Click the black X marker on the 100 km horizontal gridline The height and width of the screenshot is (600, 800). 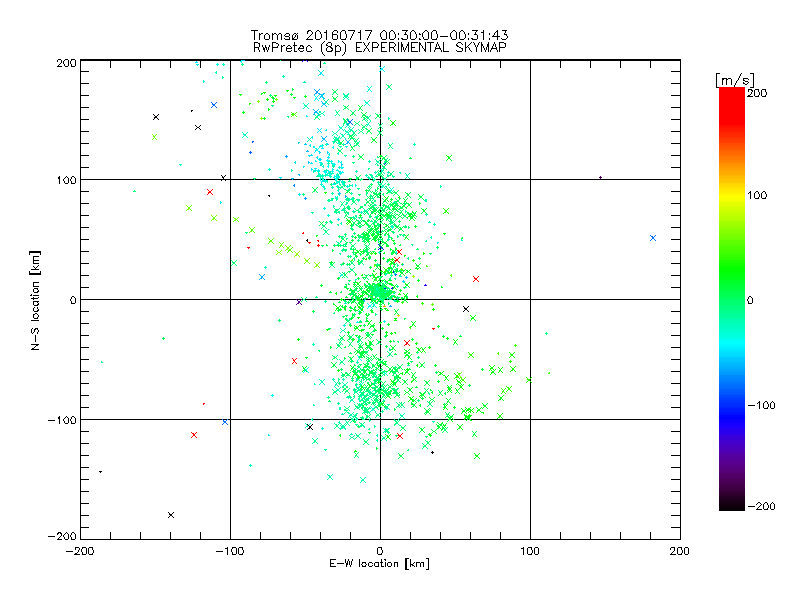(x=223, y=178)
